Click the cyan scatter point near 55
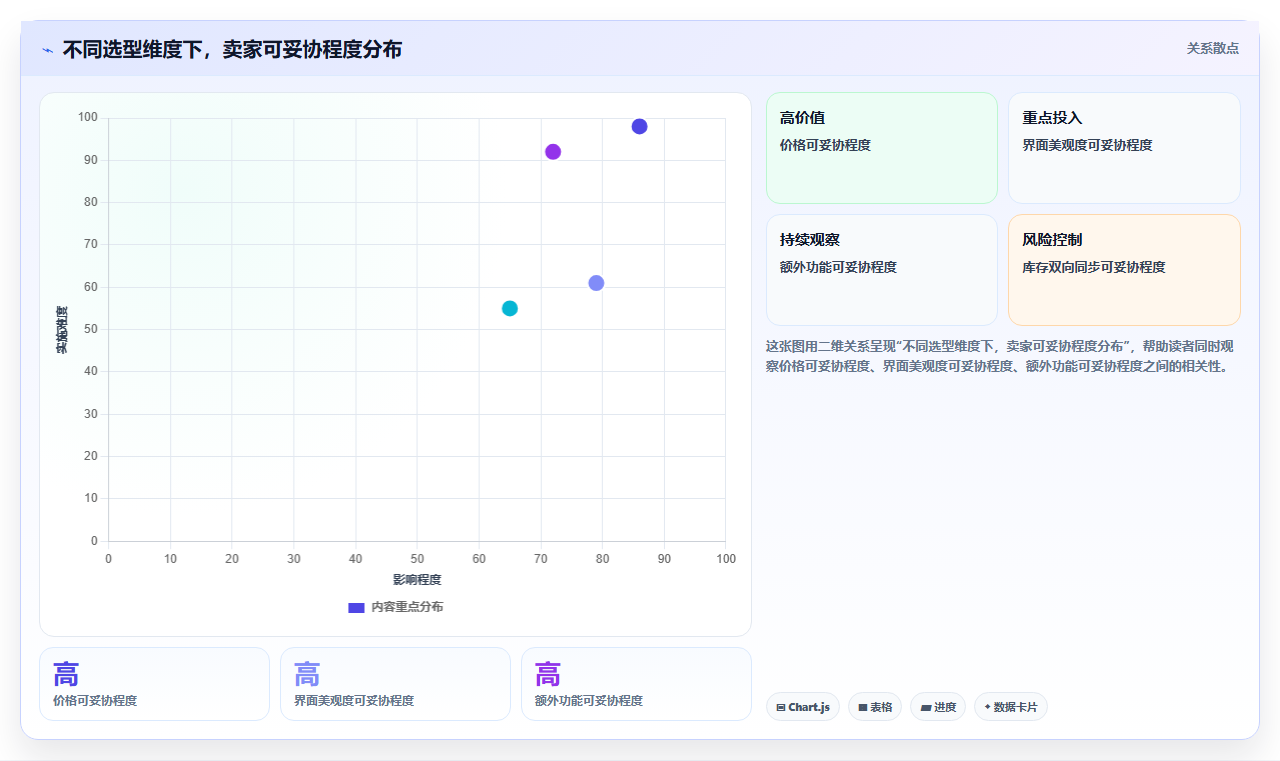The image size is (1280, 761). point(510,308)
